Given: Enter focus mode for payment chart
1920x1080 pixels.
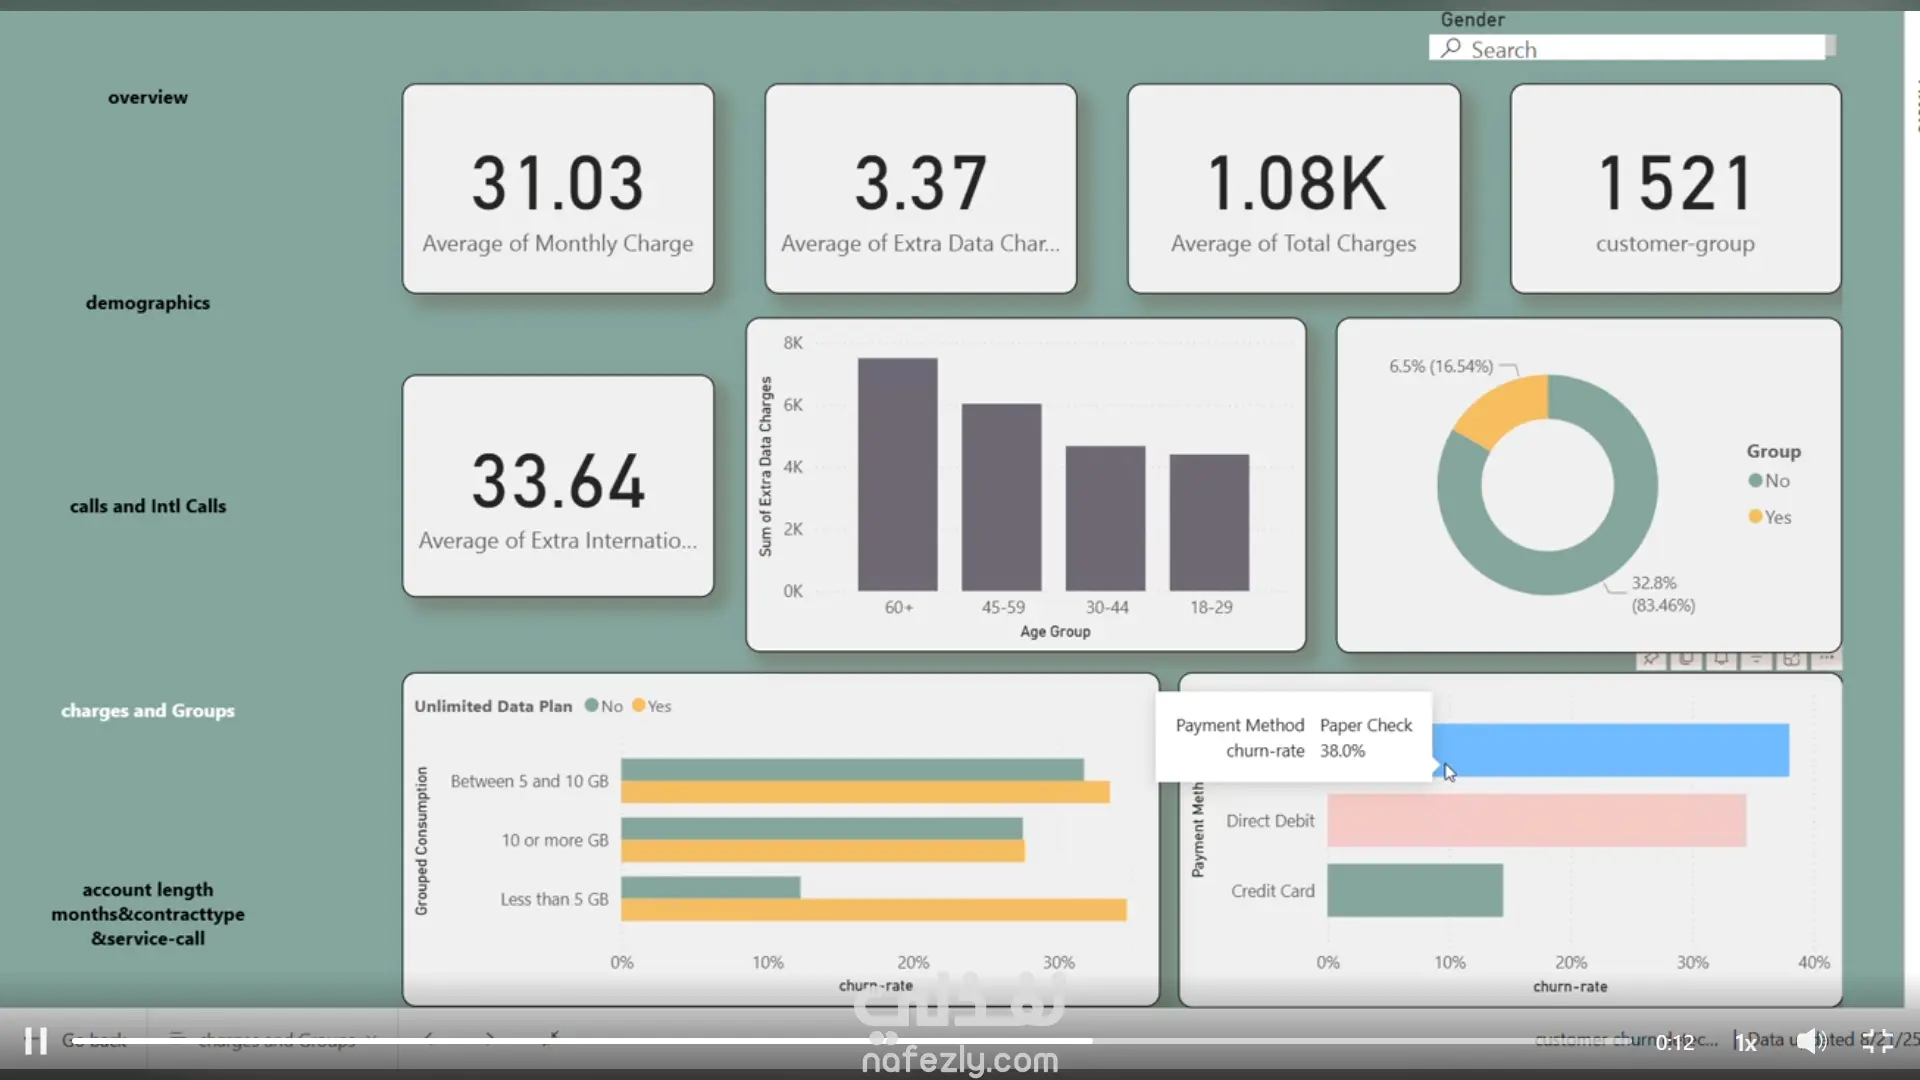Looking at the screenshot, I should pos(1791,659).
